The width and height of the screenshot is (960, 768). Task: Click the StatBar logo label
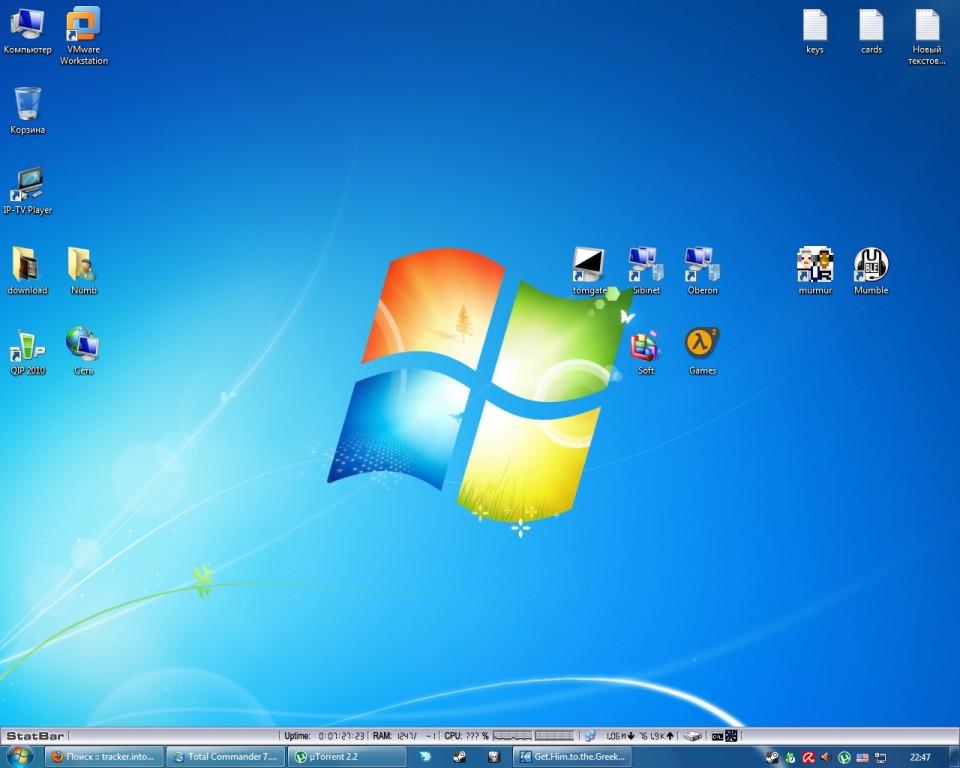[35, 736]
